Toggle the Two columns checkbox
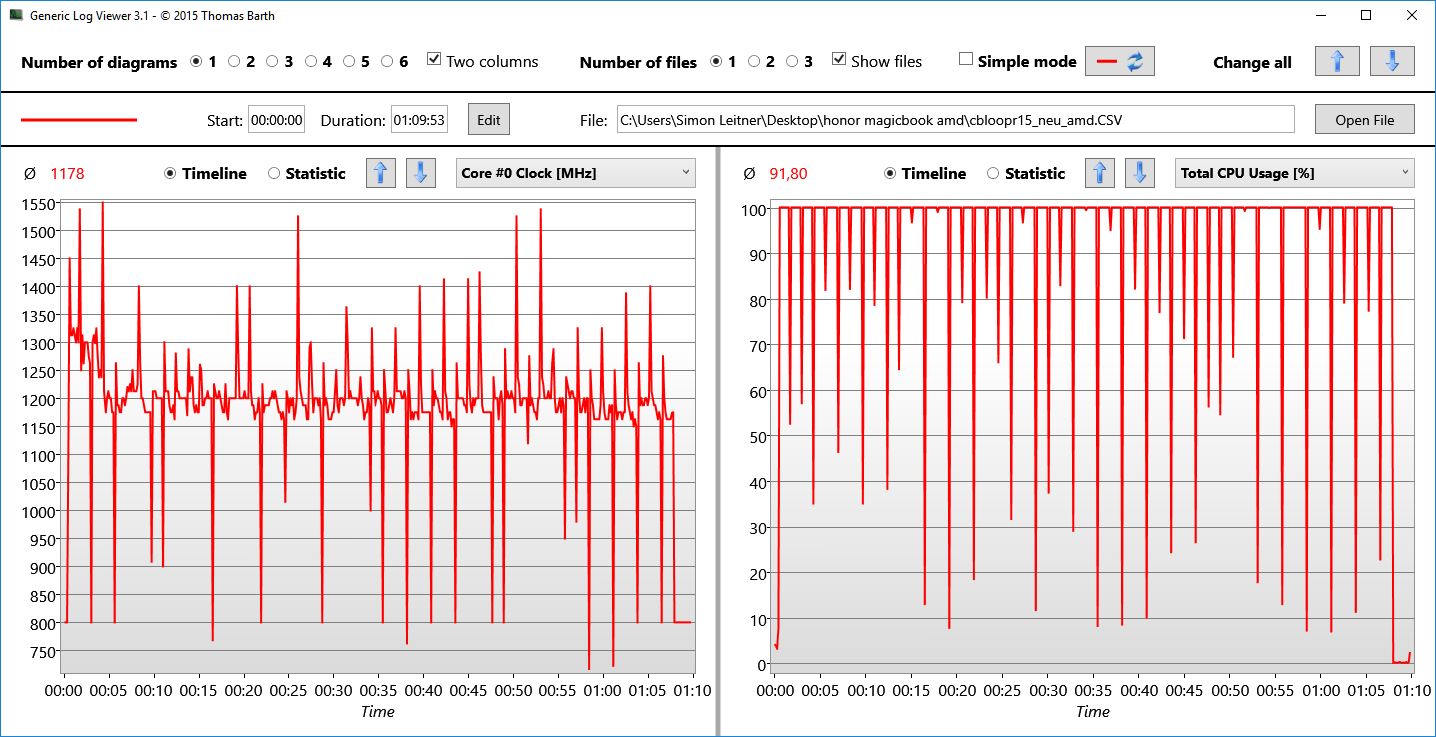 [433, 60]
